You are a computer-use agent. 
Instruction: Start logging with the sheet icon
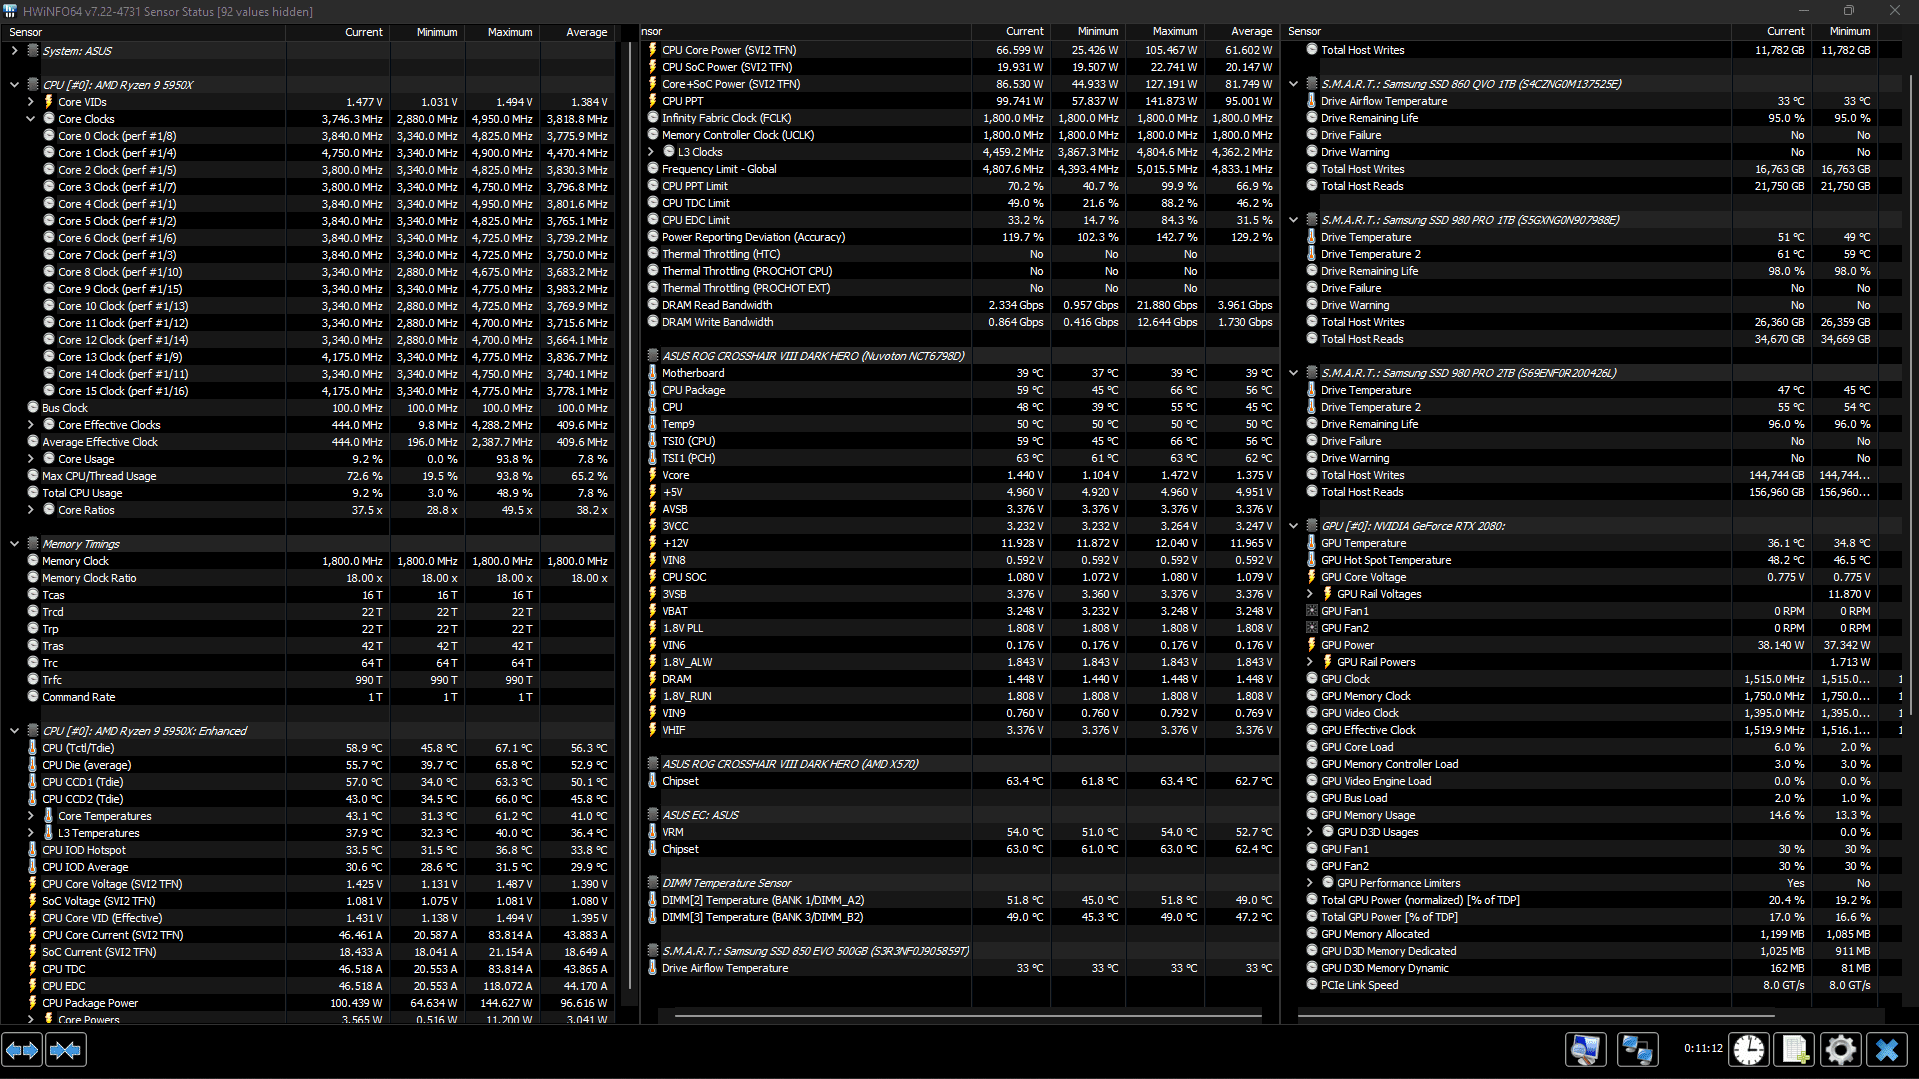coord(1795,1049)
